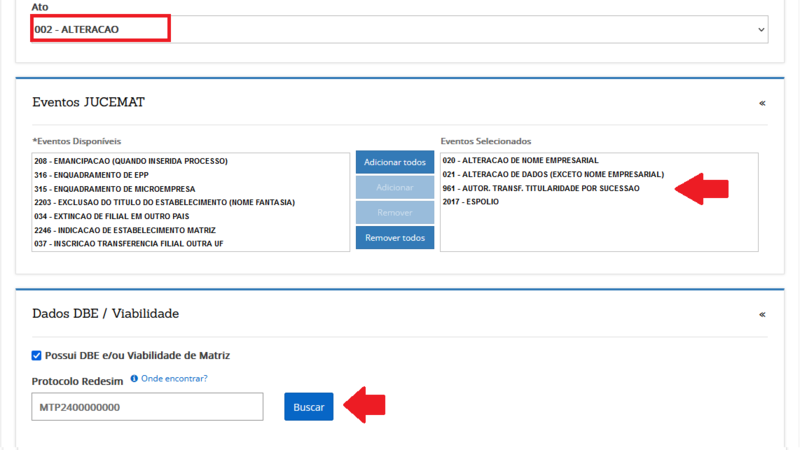The width and height of the screenshot is (800, 450).
Task: Select 2017 - ESPOLIO in selected events
Action: tap(470, 202)
